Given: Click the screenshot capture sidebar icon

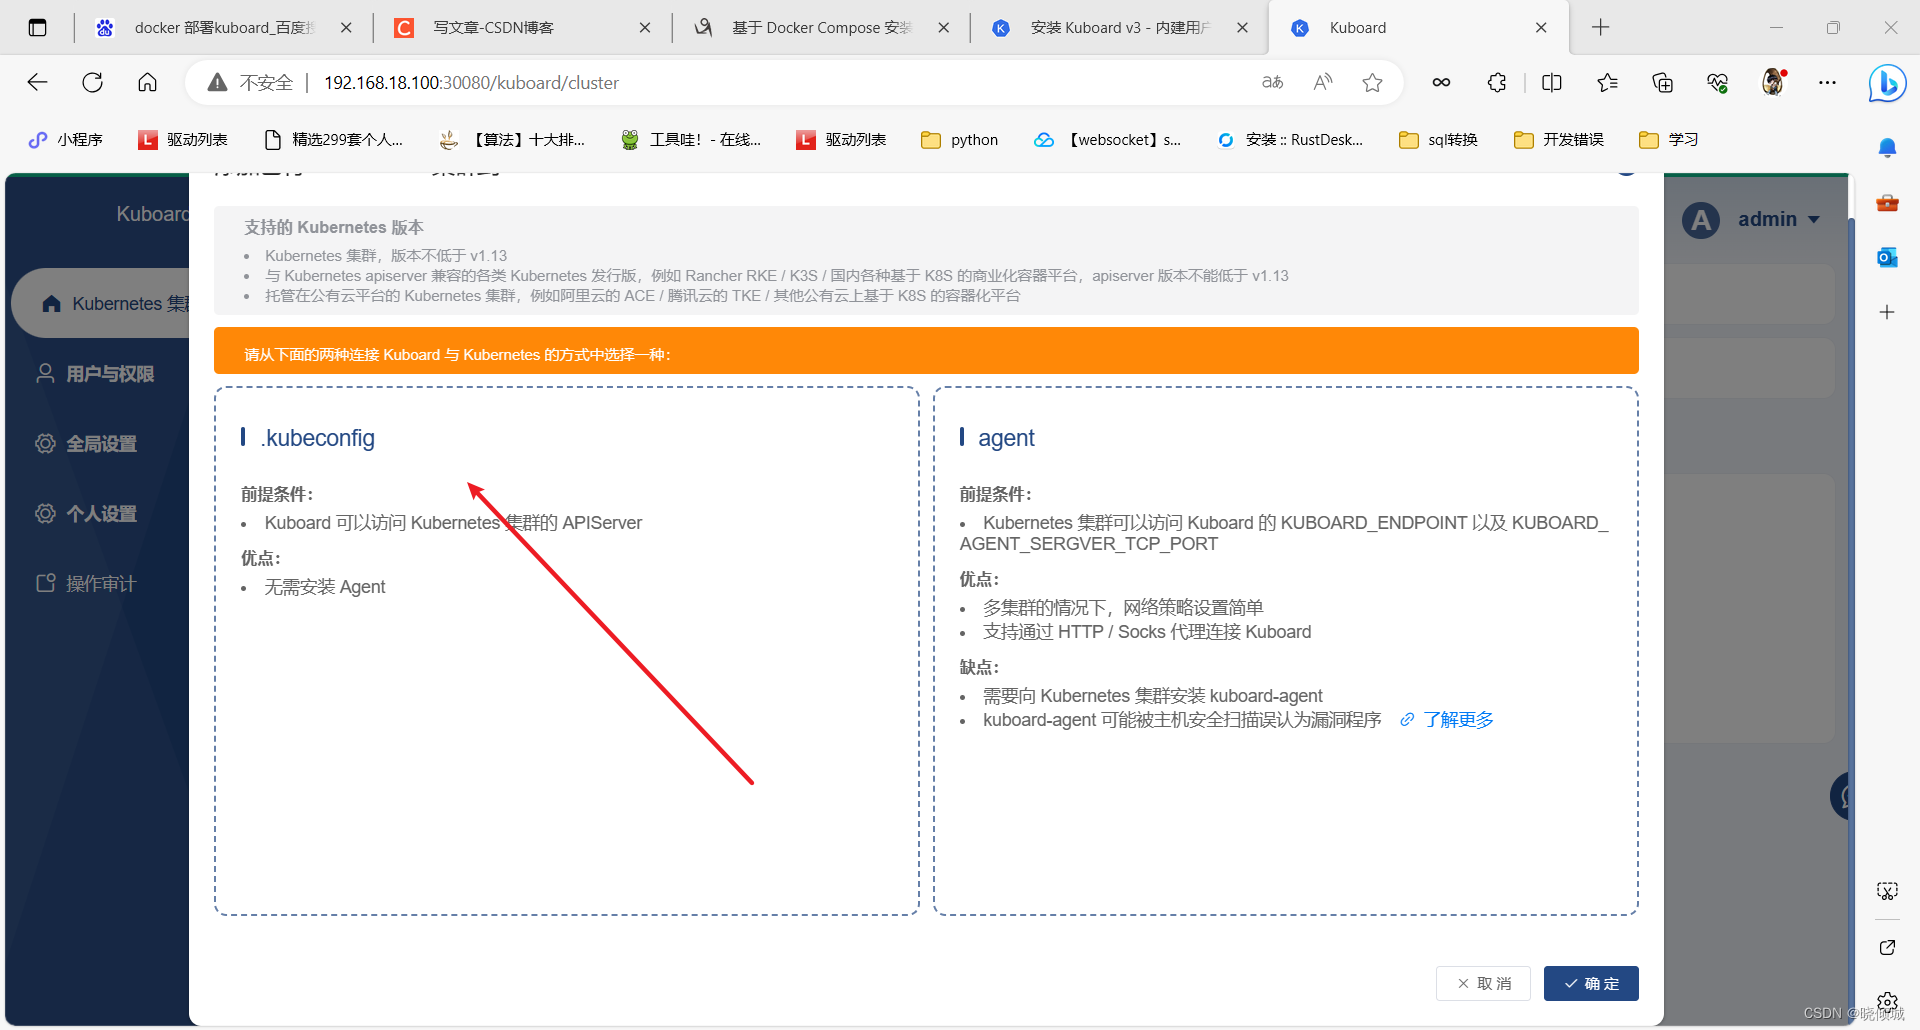Looking at the screenshot, I should tap(1887, 891).
